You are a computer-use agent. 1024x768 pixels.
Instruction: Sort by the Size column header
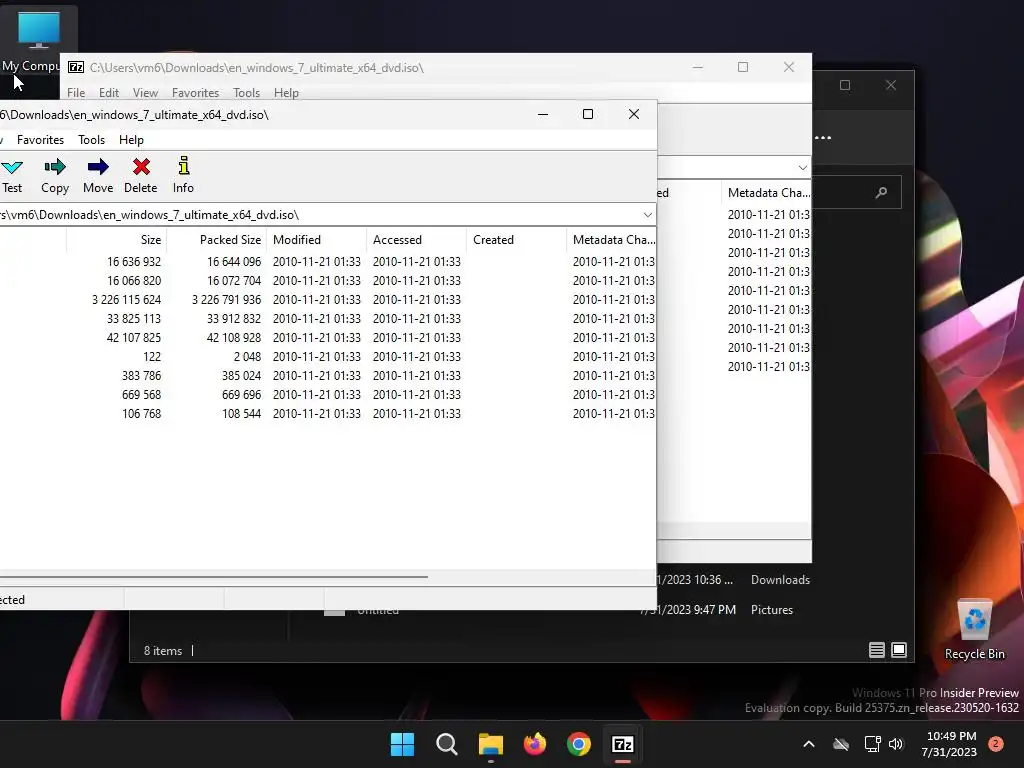(116, 240)
